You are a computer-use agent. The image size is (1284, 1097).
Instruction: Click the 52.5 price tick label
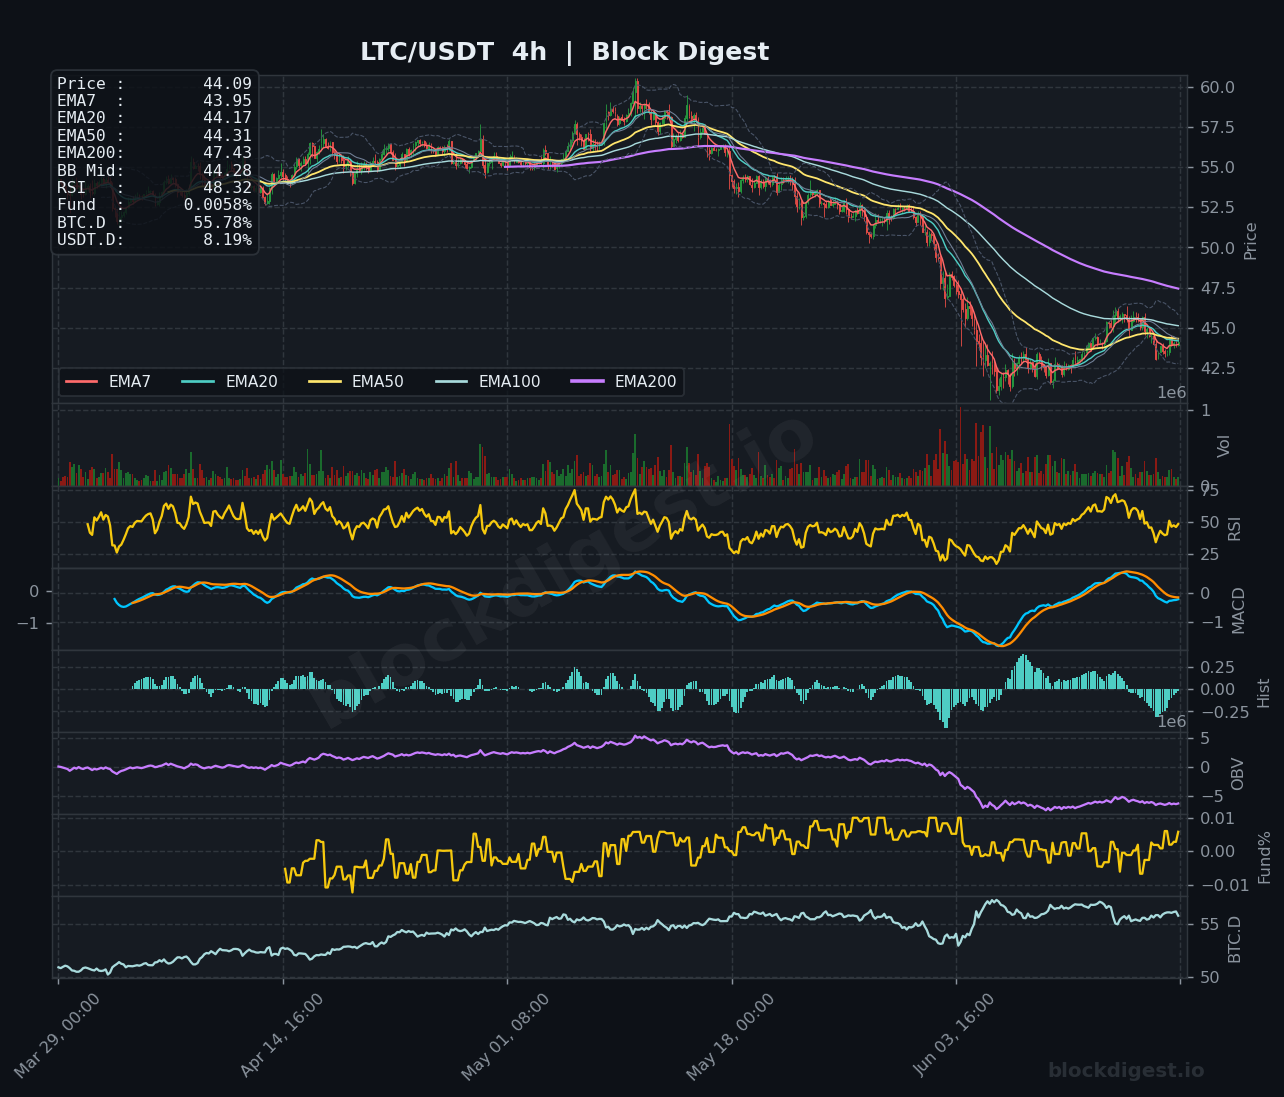(1217, 208)
